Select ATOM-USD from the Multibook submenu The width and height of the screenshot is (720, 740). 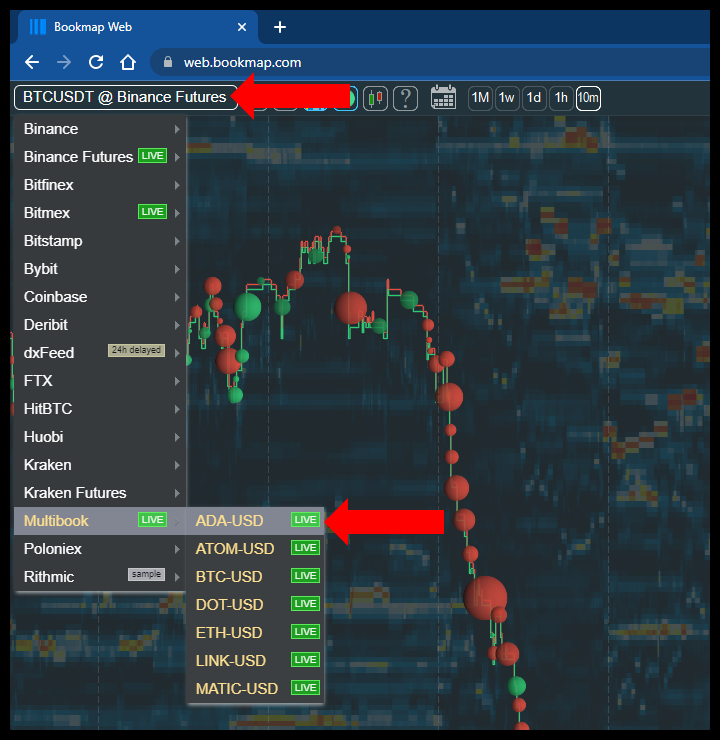[x=255, y=549]
